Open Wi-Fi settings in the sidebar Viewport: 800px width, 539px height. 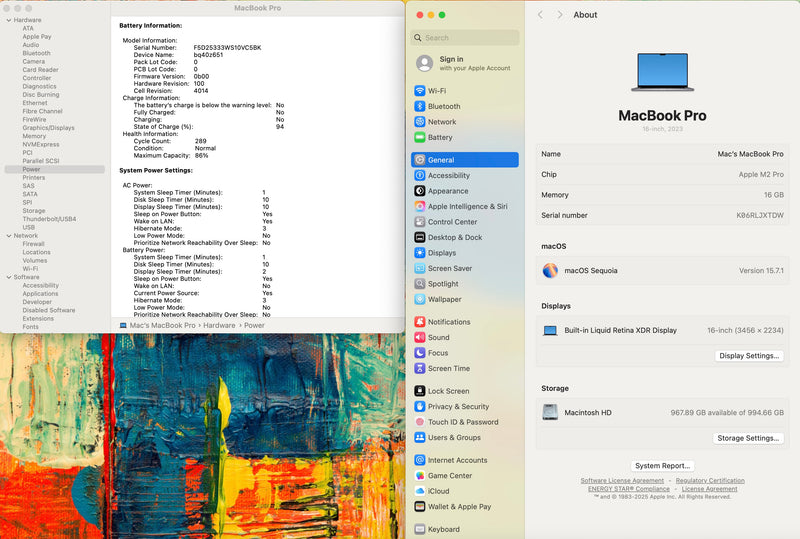pyautogui.click(x=436, y=90)
